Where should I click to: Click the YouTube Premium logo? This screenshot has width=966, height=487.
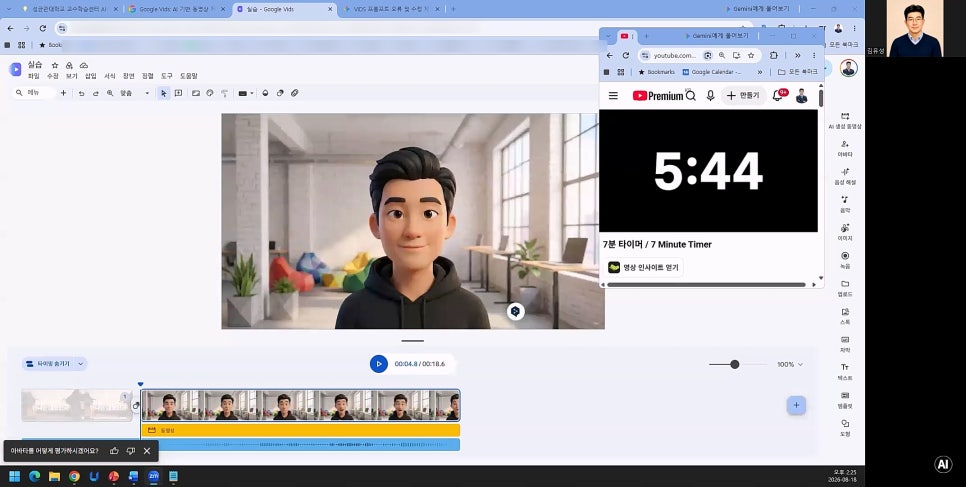pos(657,96)
